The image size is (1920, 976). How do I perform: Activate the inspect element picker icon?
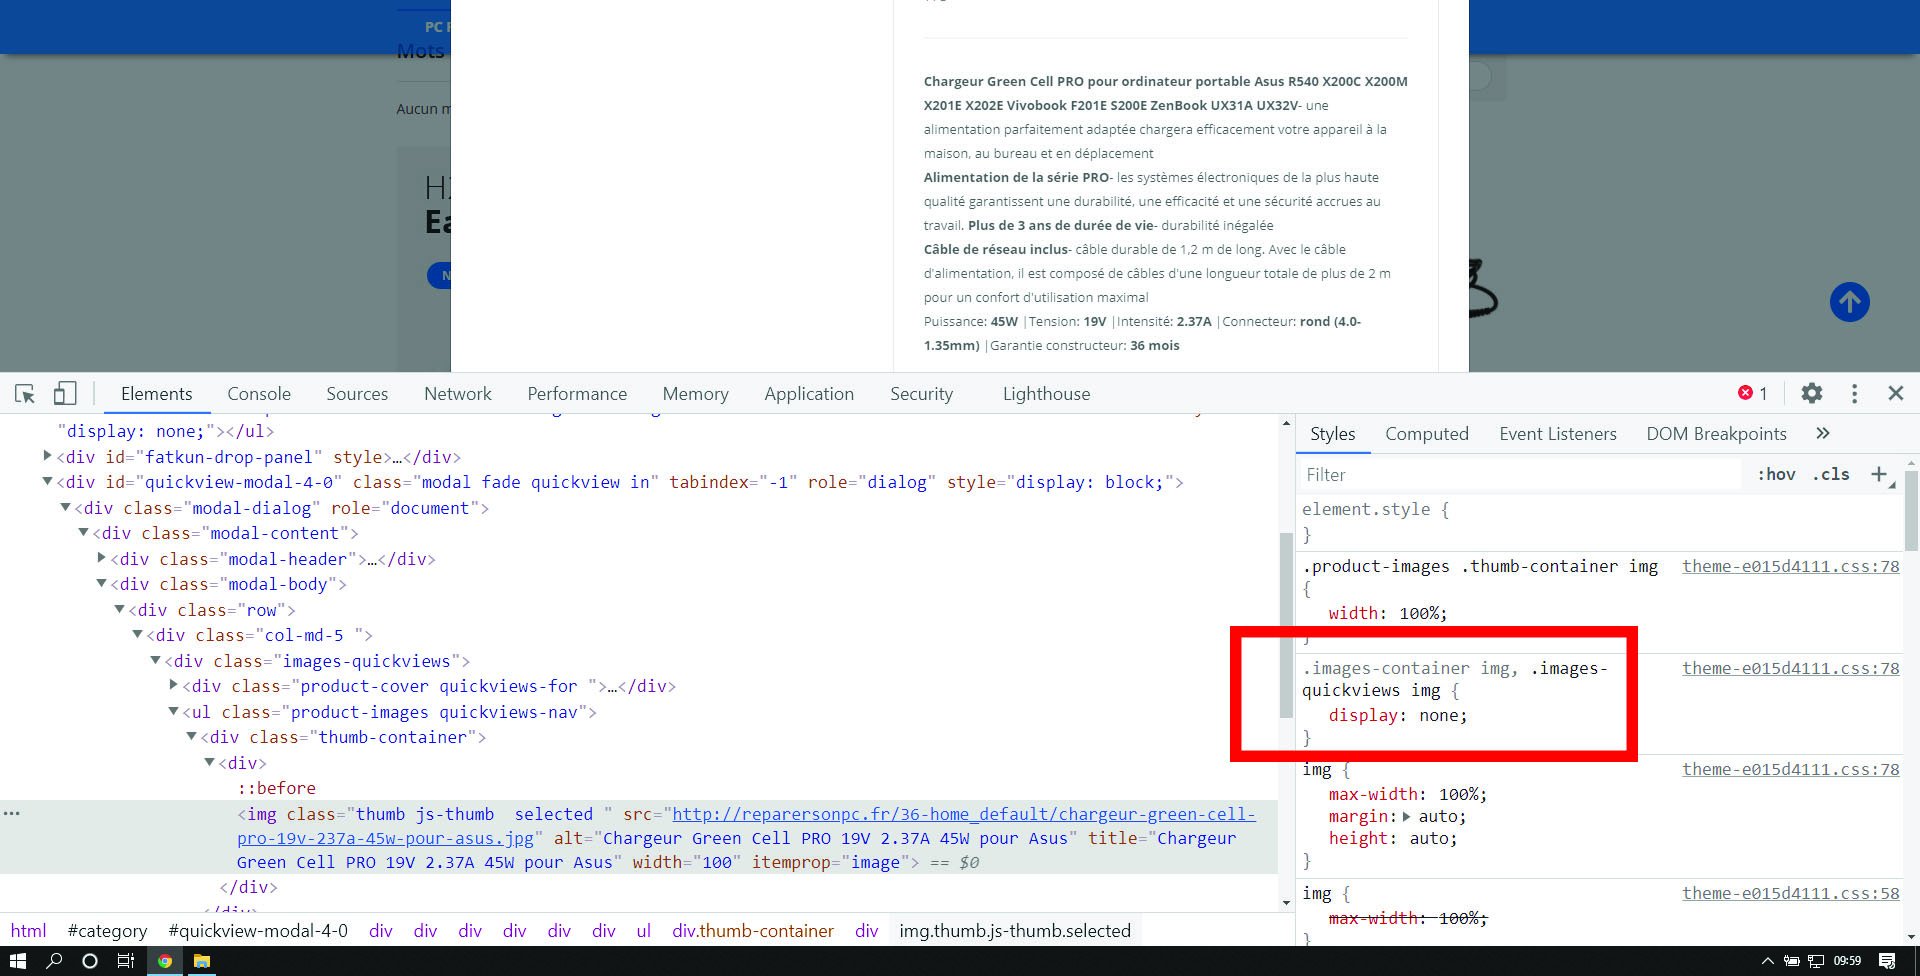tap(25, 394)
